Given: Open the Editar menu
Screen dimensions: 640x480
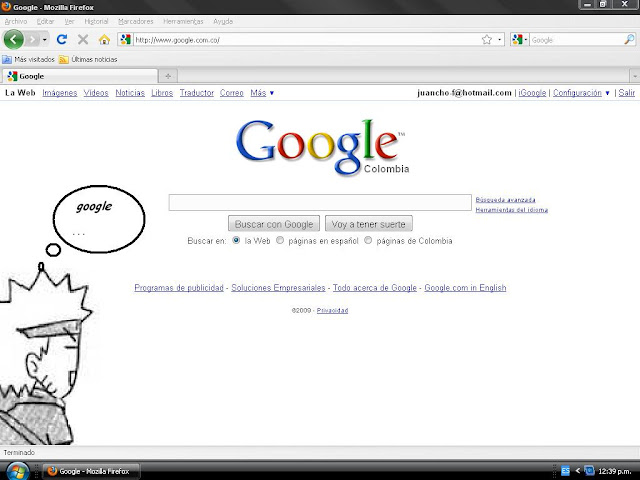Looking at the screenshot, I should tap(45, 21).
